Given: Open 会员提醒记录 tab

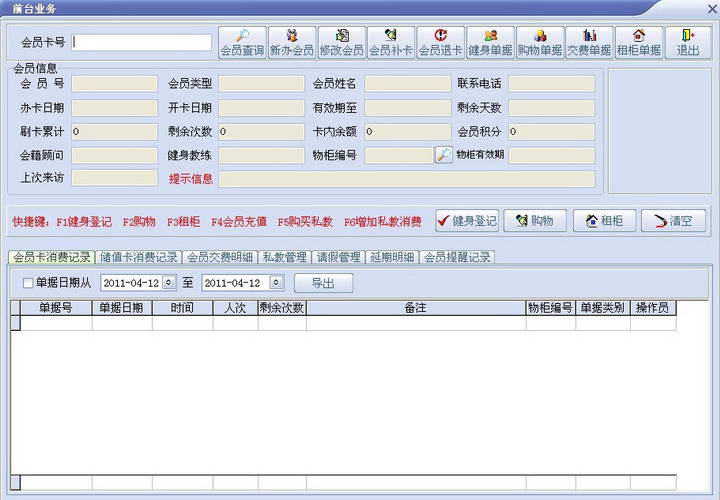Looking at the screenshot, I should pyautogui.click(x=457, y=257).
